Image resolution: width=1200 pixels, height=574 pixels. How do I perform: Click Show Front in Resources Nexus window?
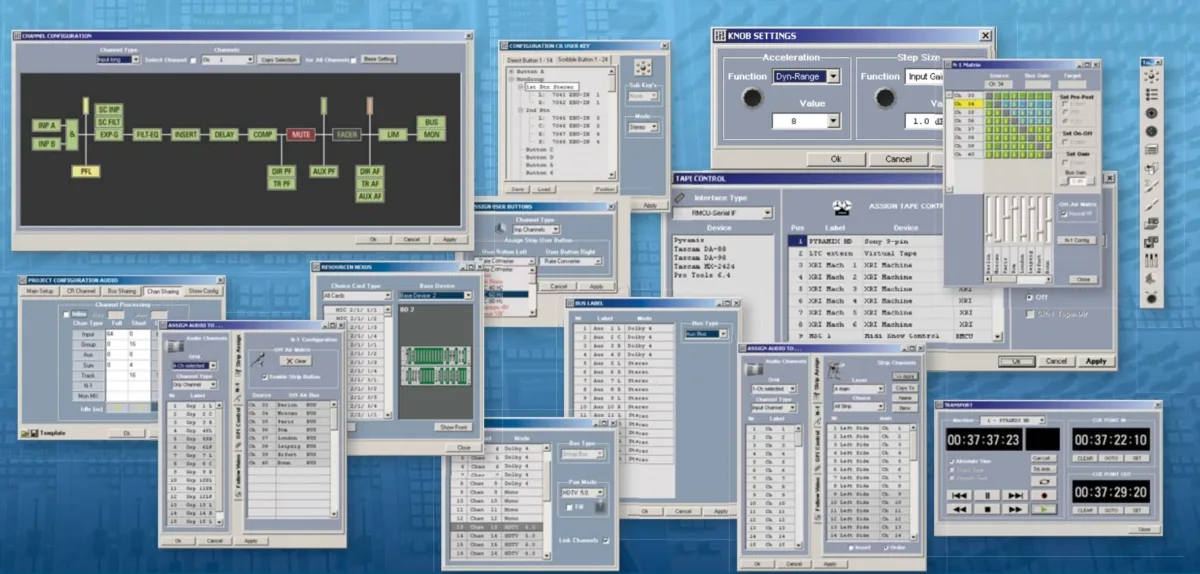(x=454, y=427)
